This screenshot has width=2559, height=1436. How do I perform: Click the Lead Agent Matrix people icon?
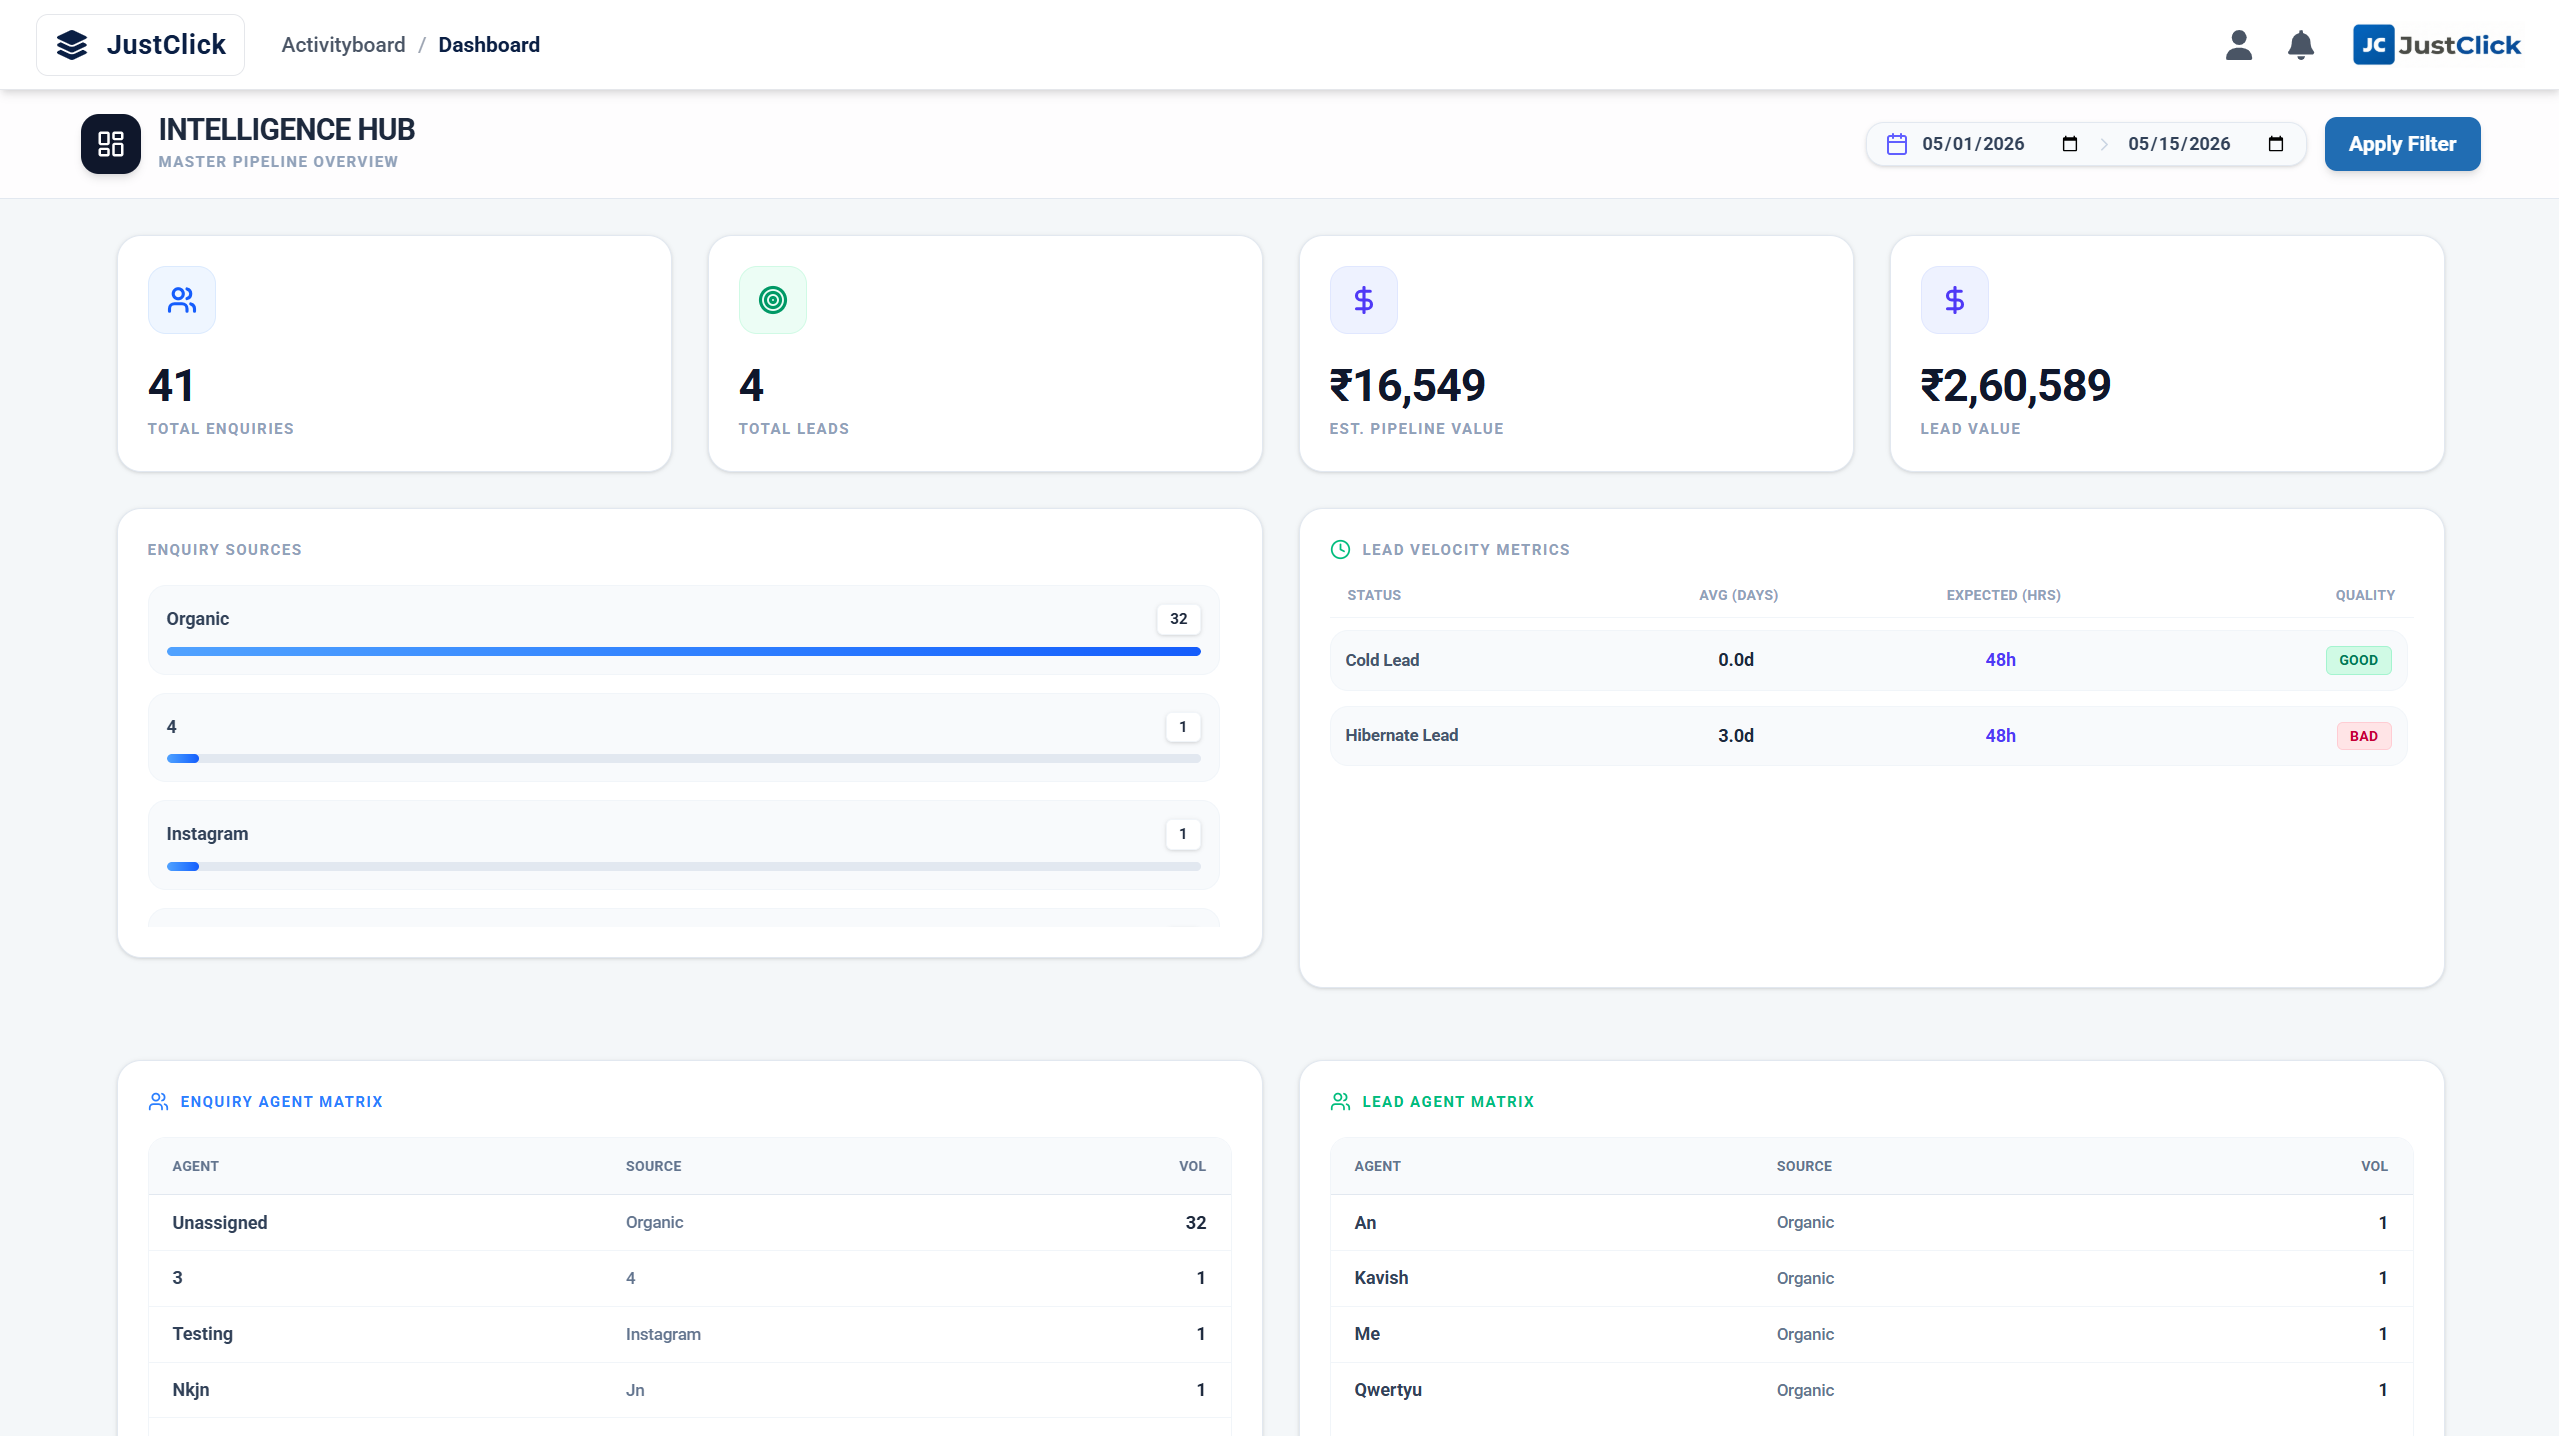pos(1341,1102)
